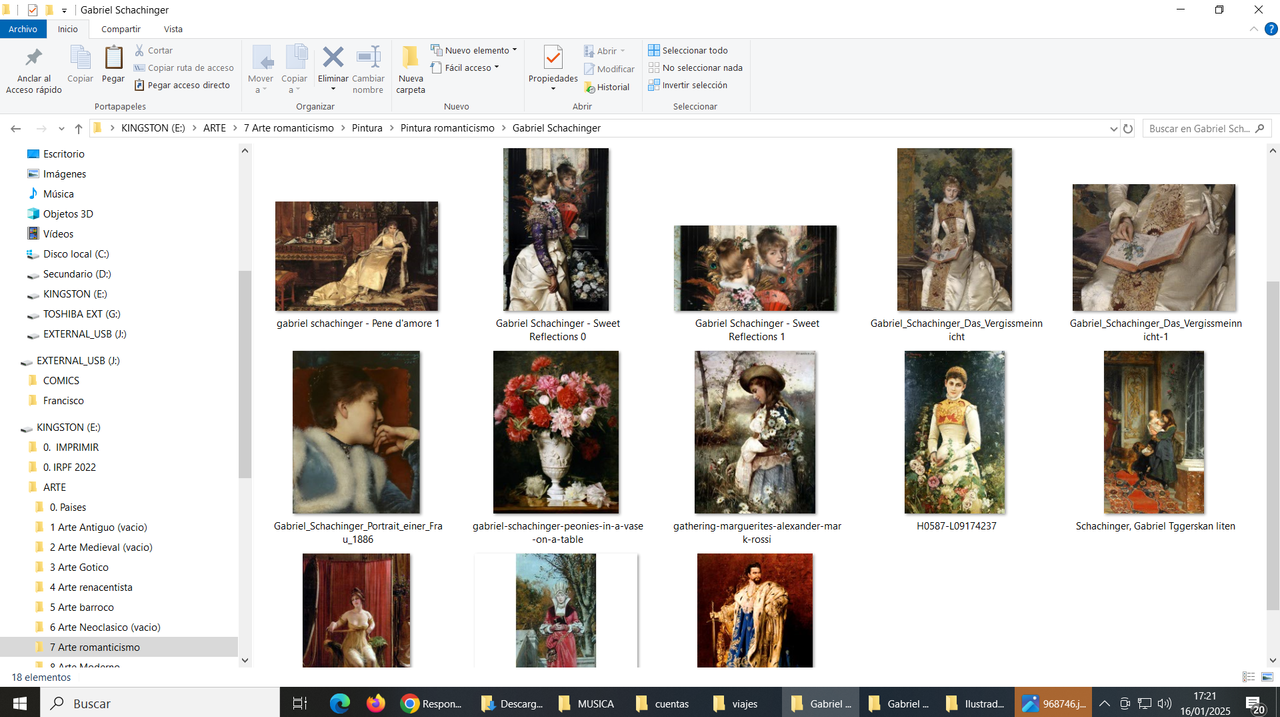Viewport: 1280px width, 717px height.
Task: Click Invertir selección
Action: pyautogui.click(x=687, y=85)
